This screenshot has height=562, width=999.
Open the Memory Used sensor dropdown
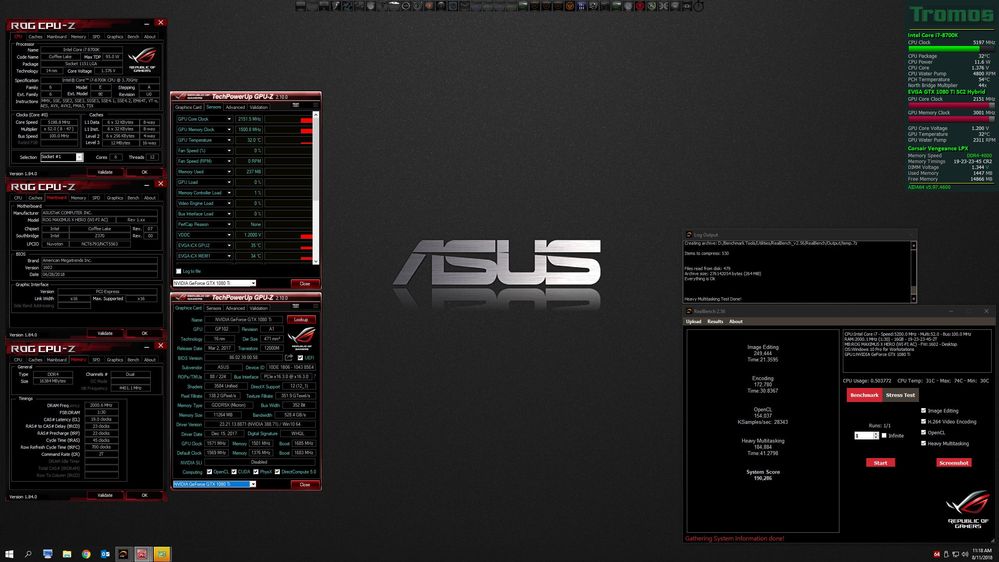click(x=229, y=172)
